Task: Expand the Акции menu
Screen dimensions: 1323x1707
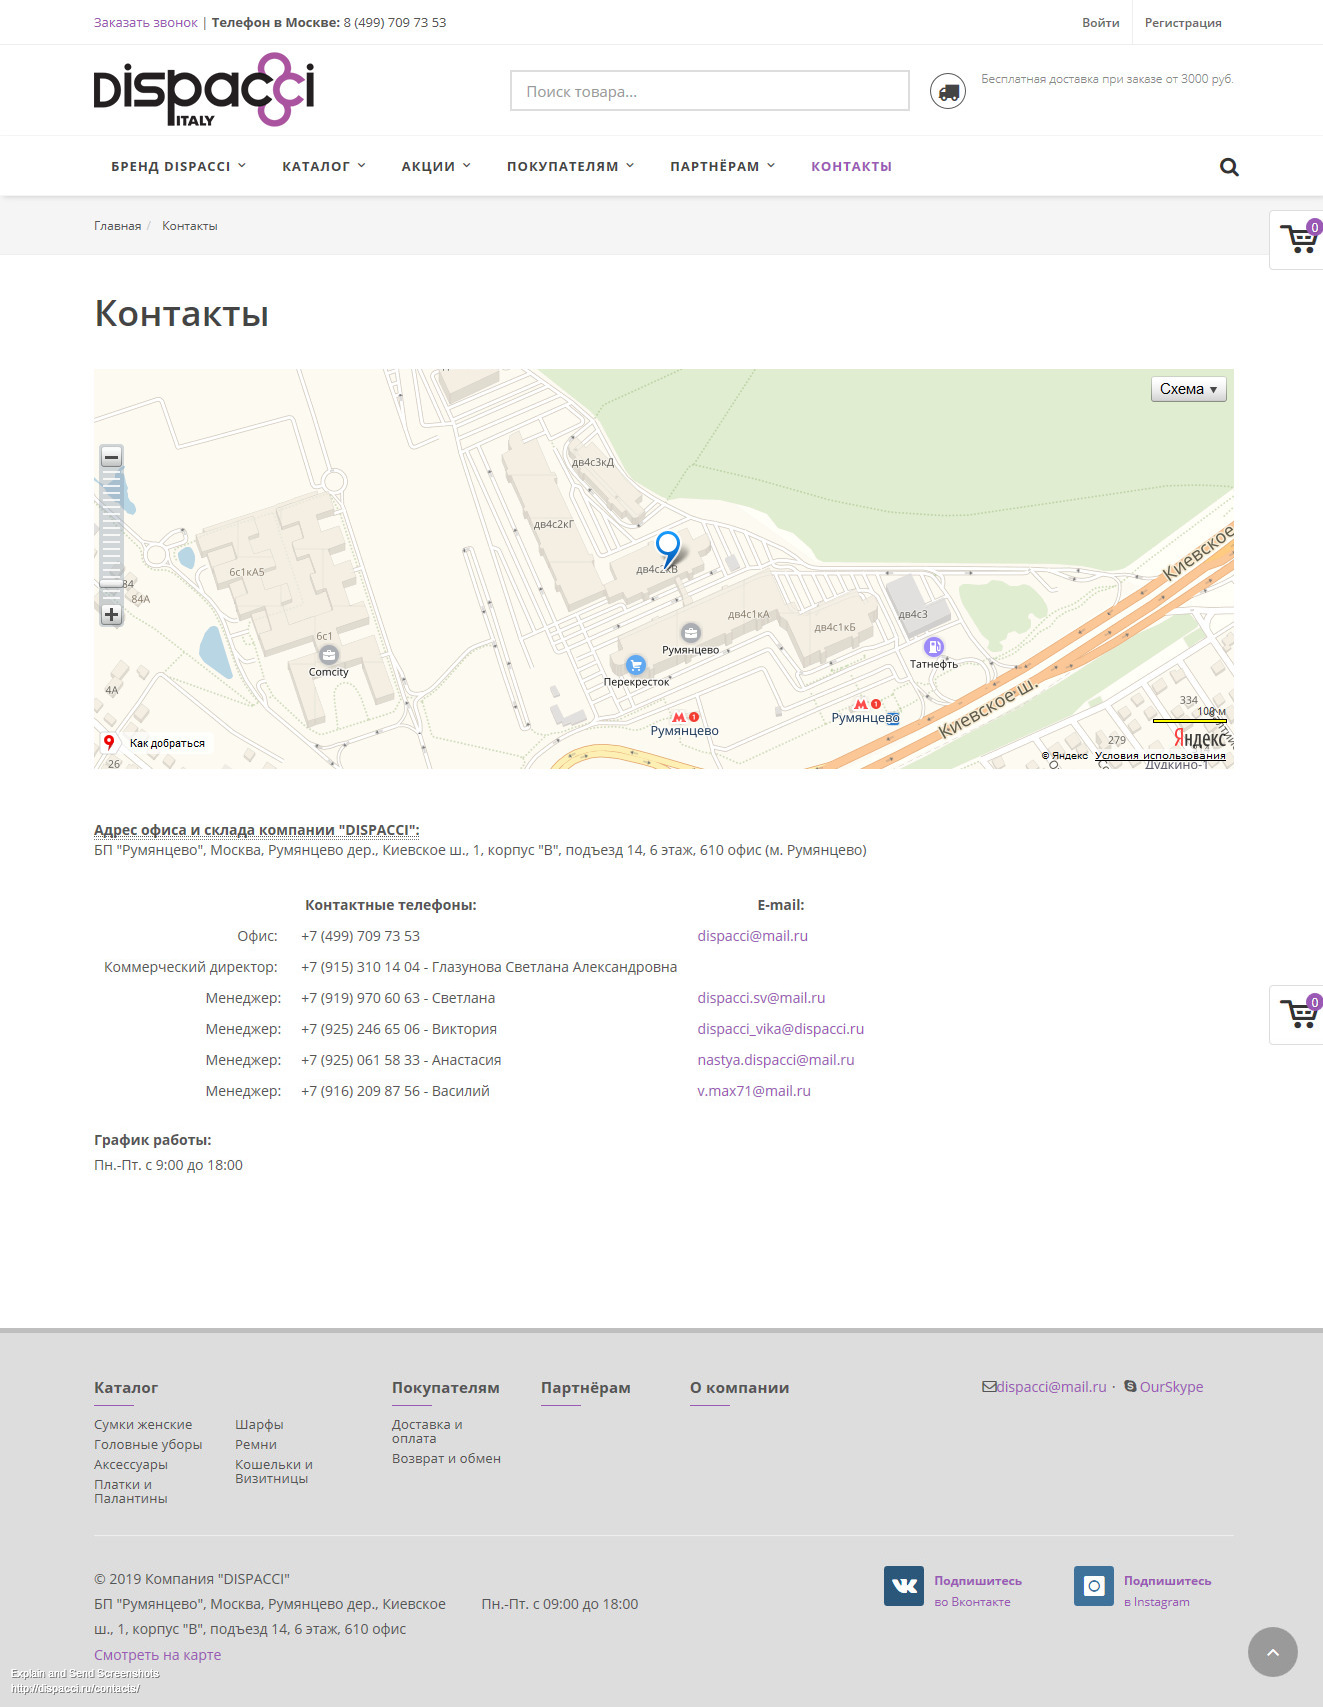Action: point(436,166)
